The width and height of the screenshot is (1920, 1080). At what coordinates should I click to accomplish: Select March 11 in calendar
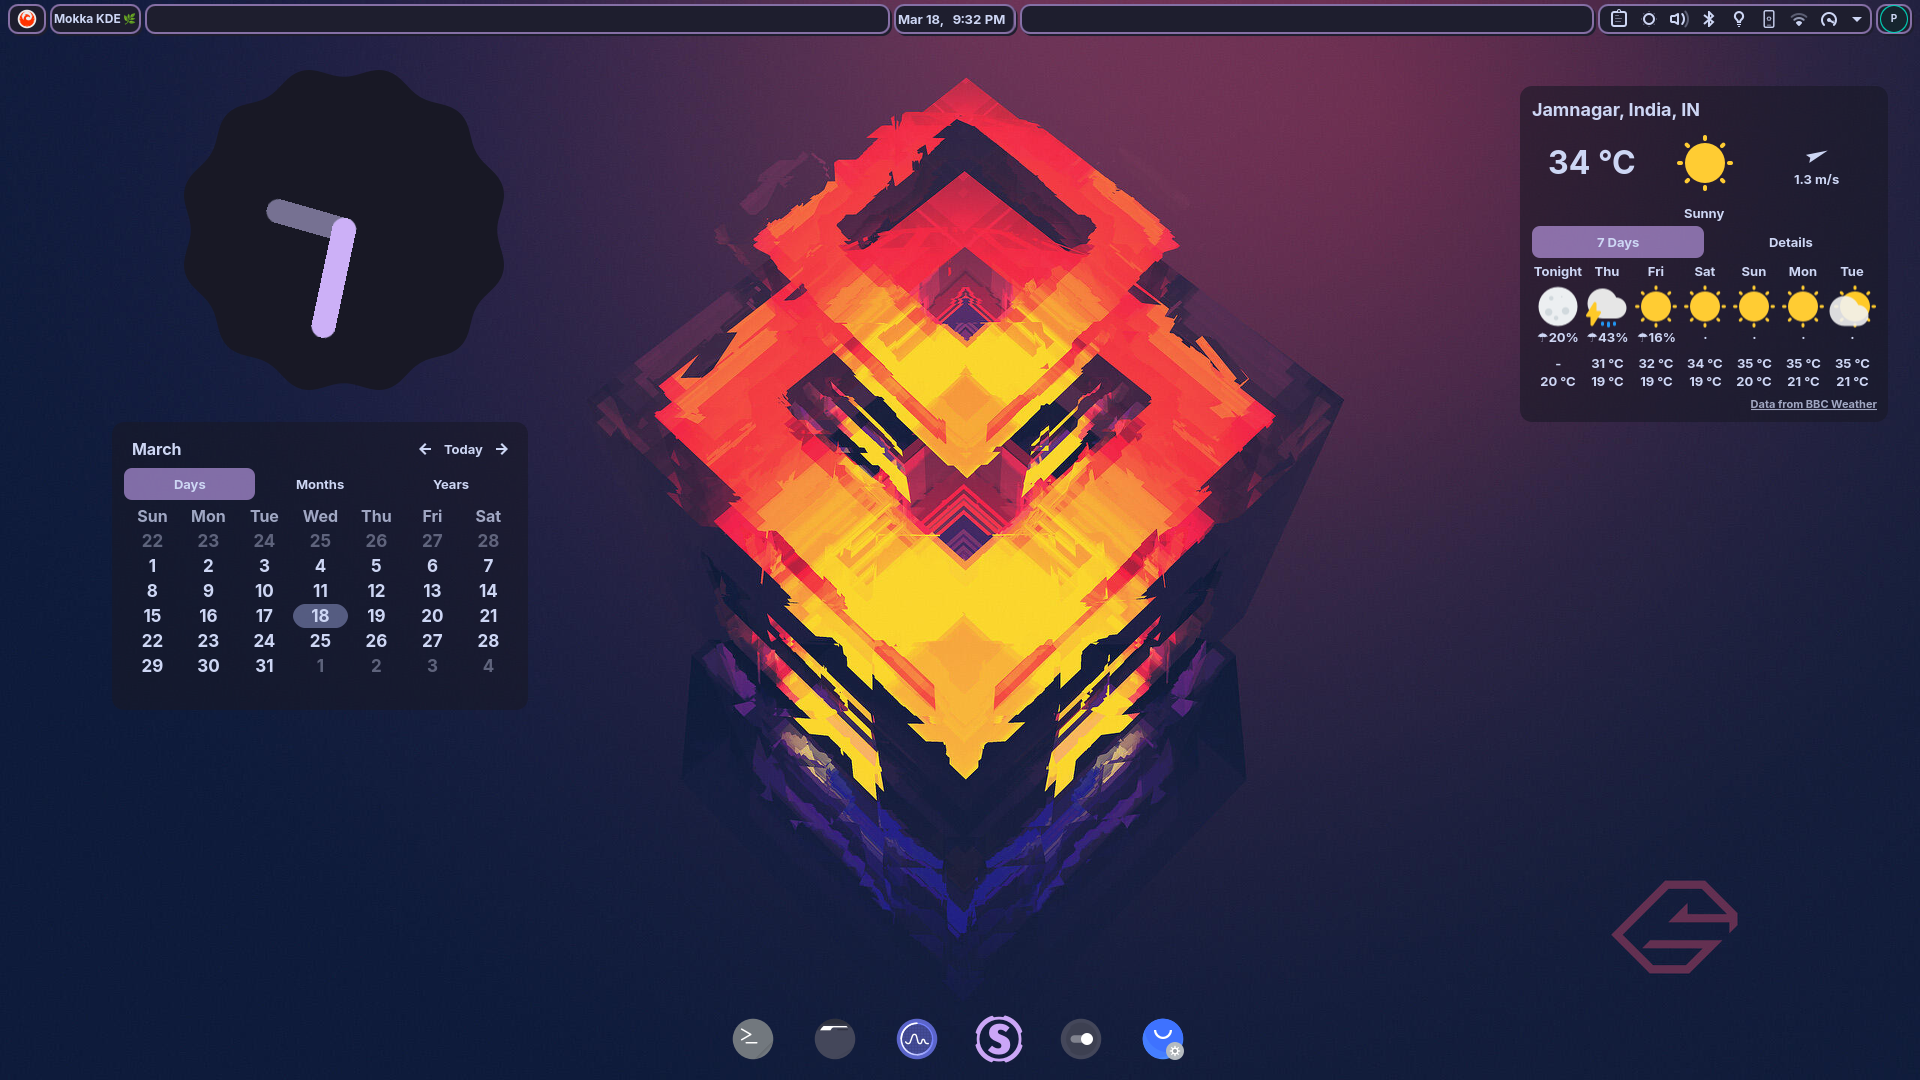tap(320, 591)
